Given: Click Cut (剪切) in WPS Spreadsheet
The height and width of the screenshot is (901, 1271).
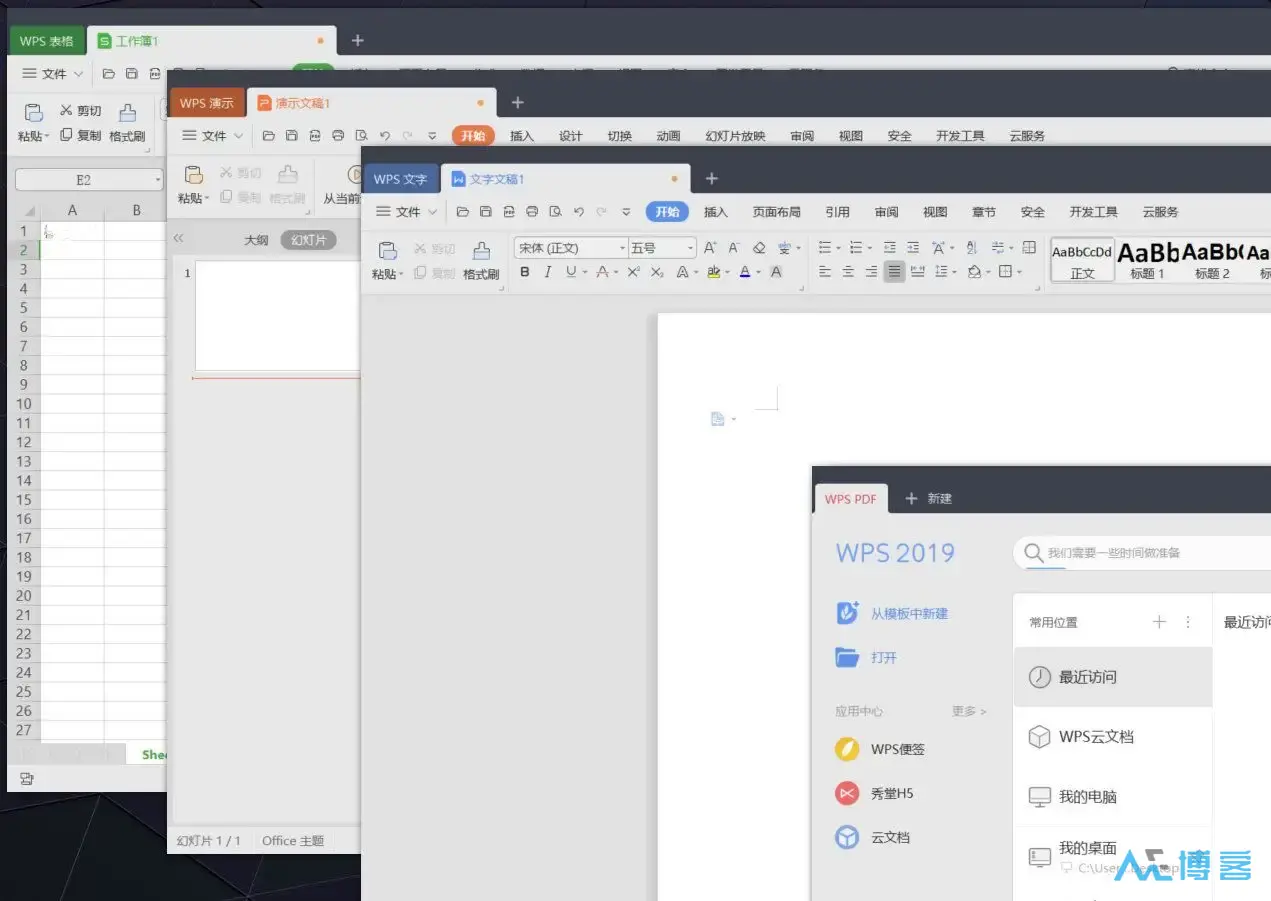Looking at the screenshot, I should click(x=81, y=111).
